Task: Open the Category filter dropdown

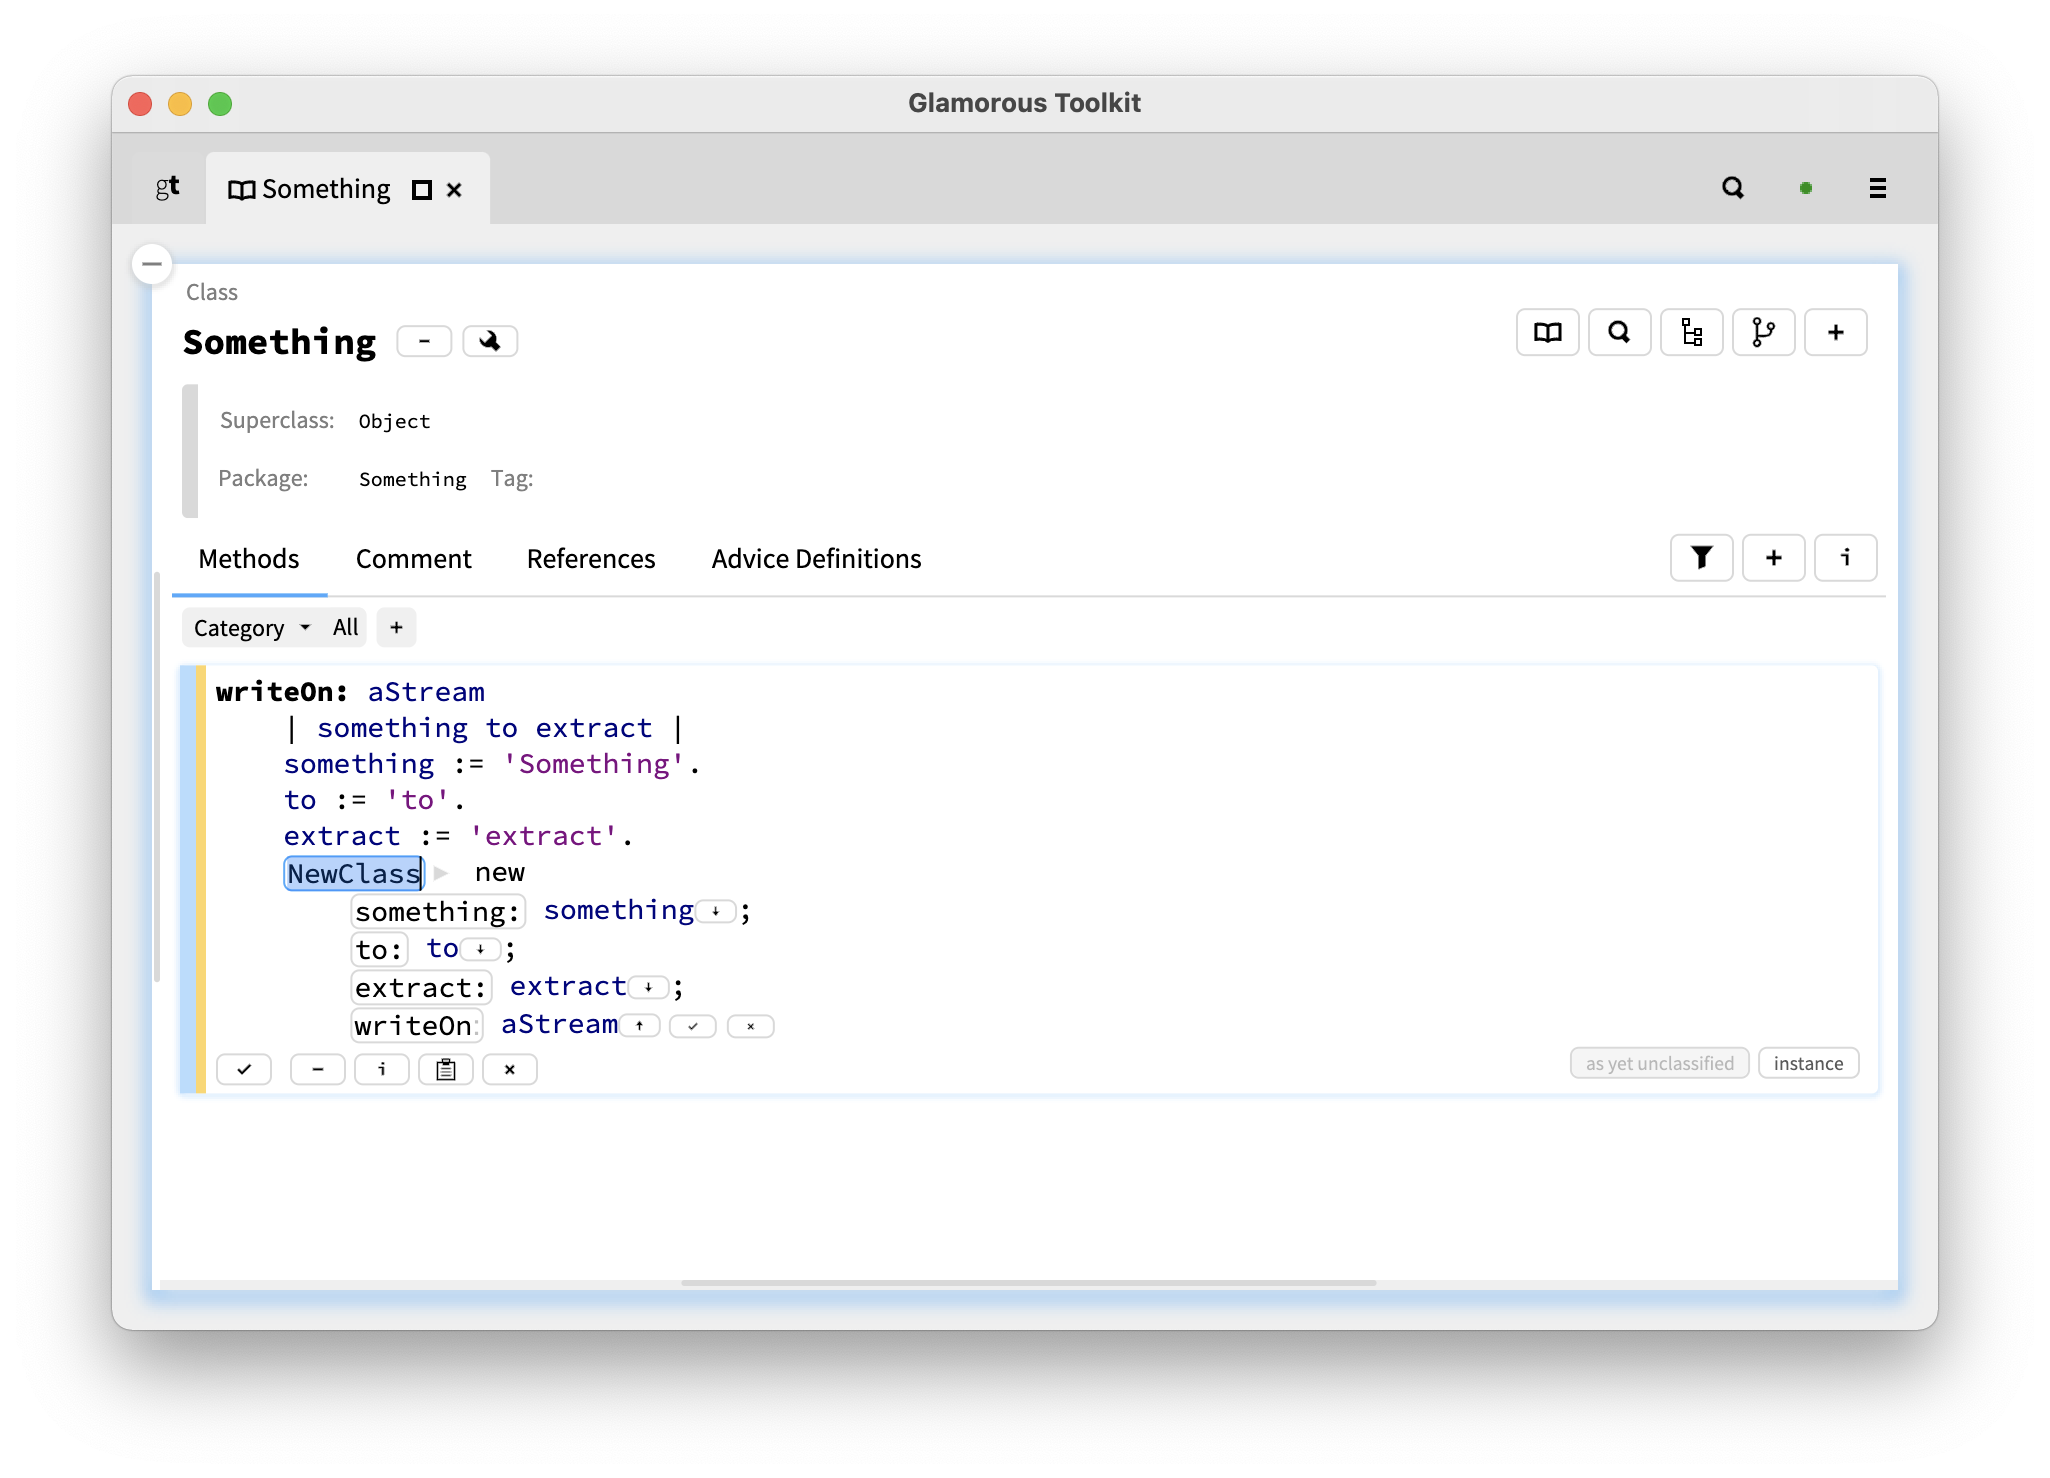Action: pos(252,628)
